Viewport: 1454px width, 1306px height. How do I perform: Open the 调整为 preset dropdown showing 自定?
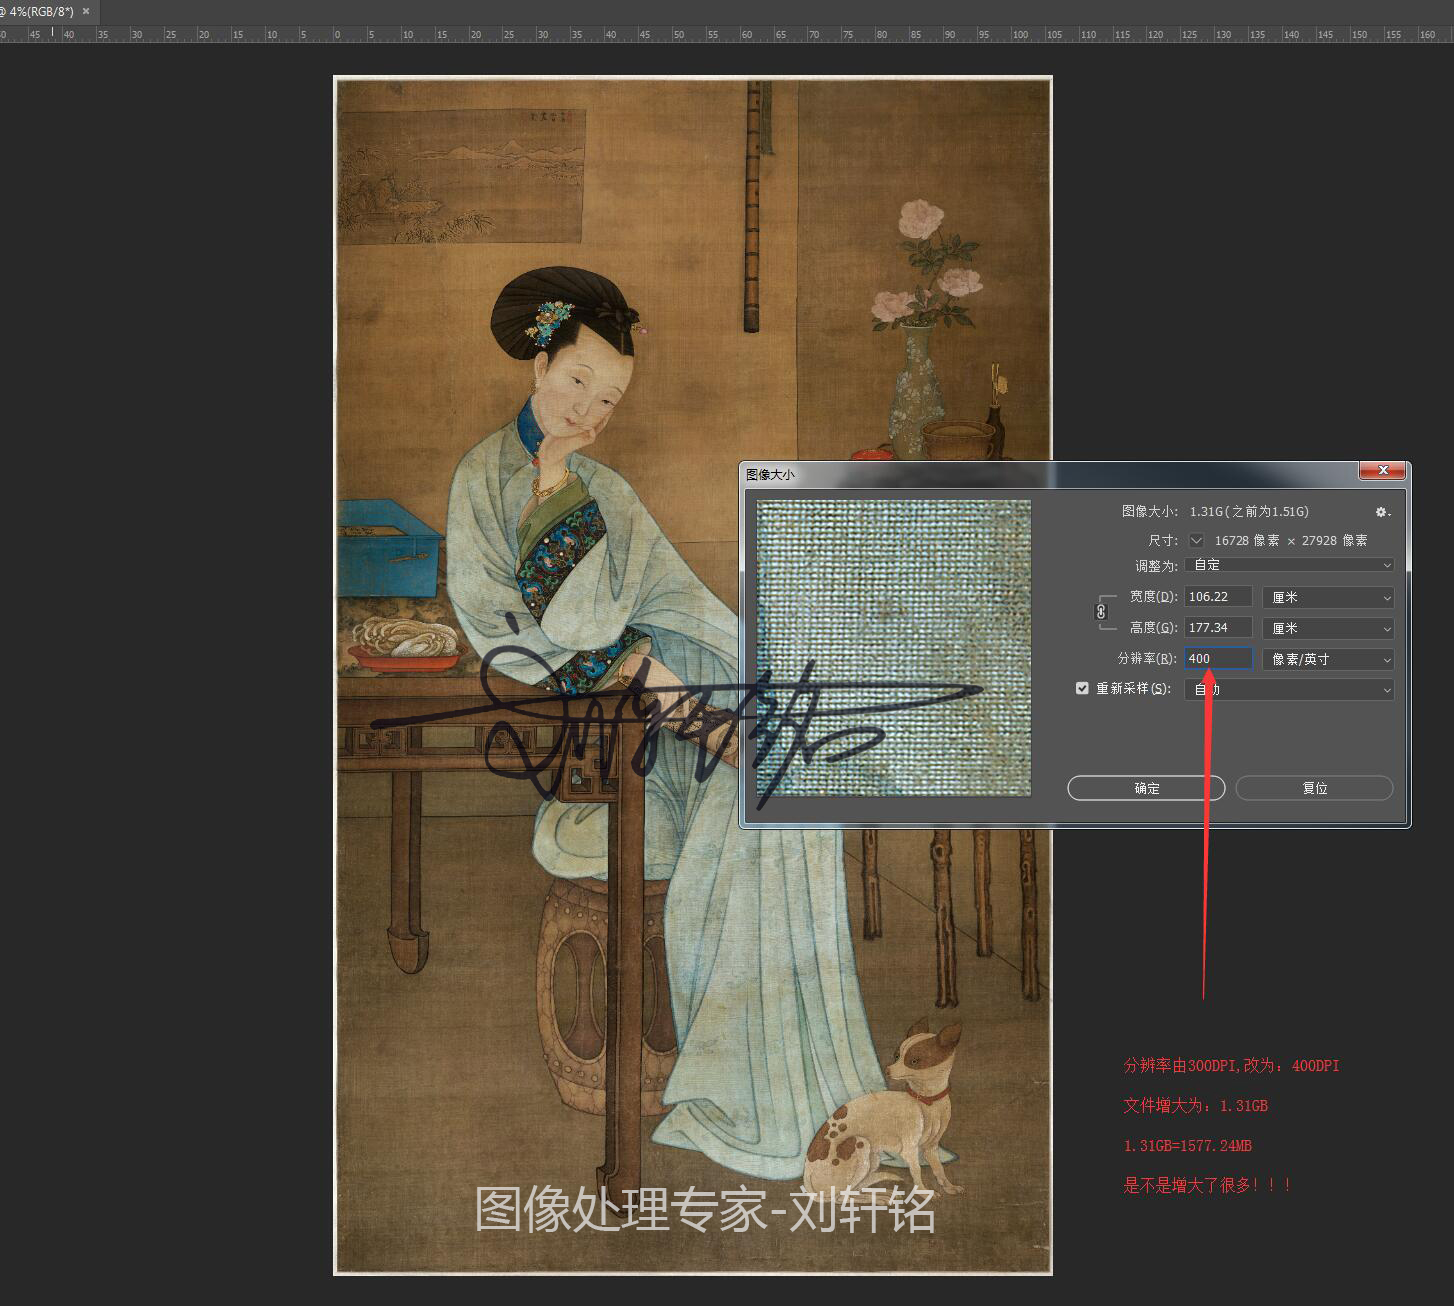tap(1290, 565)
